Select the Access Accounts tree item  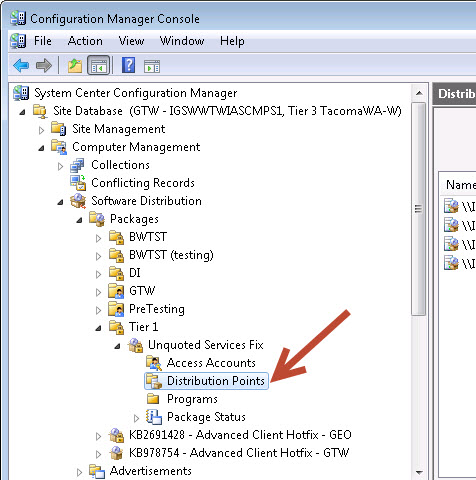(211, 363)
